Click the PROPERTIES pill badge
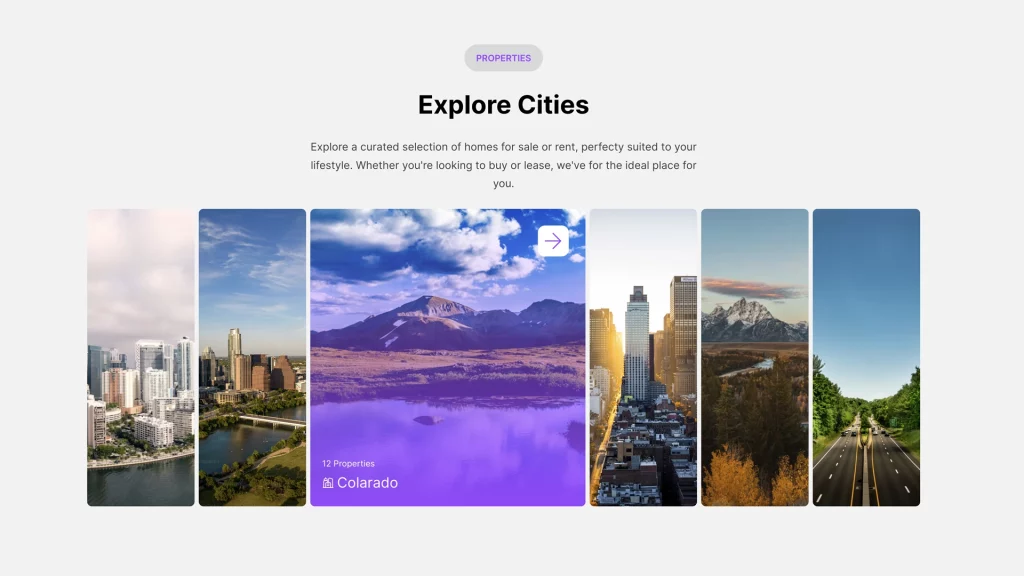This screenshot has height=576, width=1024. point(503,58)
